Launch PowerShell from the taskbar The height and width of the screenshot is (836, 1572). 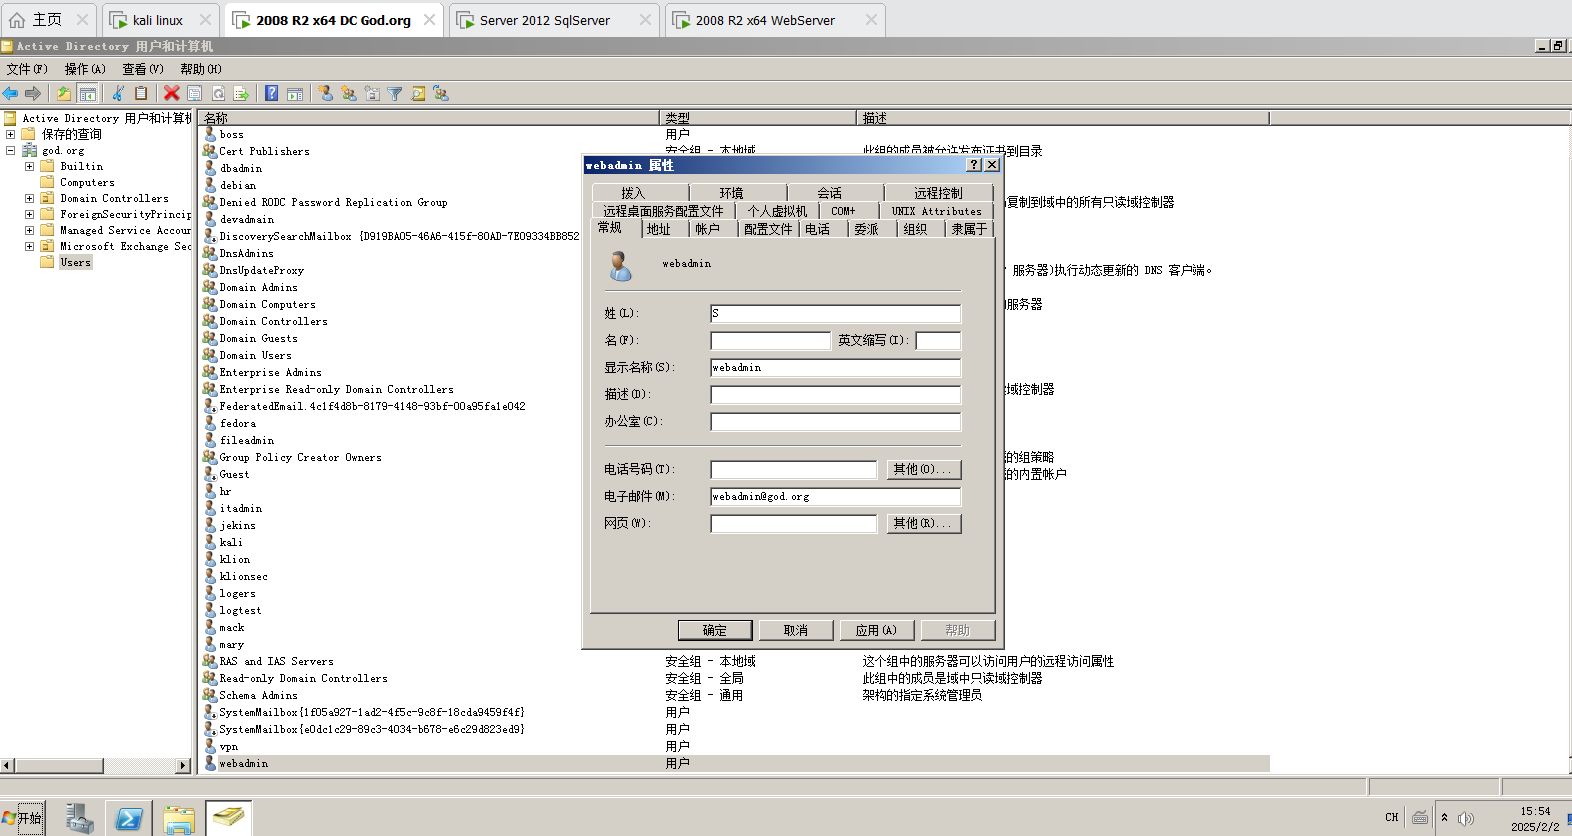pyautogui.click(x=129, y=818)
